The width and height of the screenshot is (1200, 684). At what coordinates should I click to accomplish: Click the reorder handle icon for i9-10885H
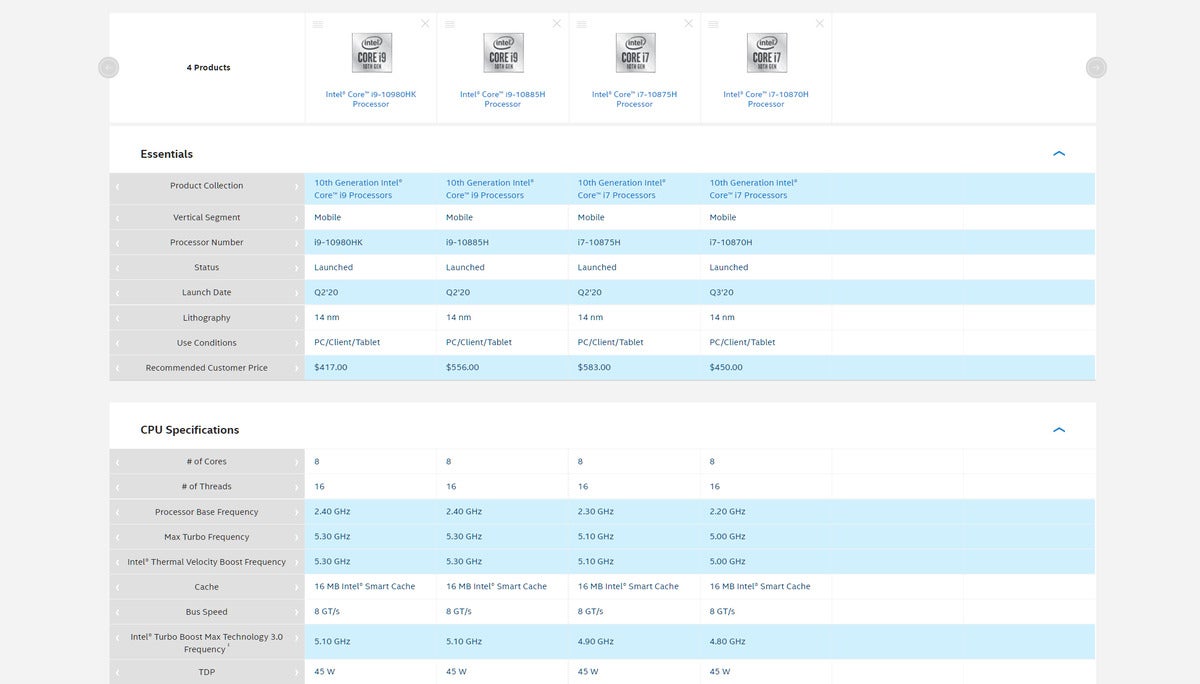pyautogui.click(x=450, y=24)
